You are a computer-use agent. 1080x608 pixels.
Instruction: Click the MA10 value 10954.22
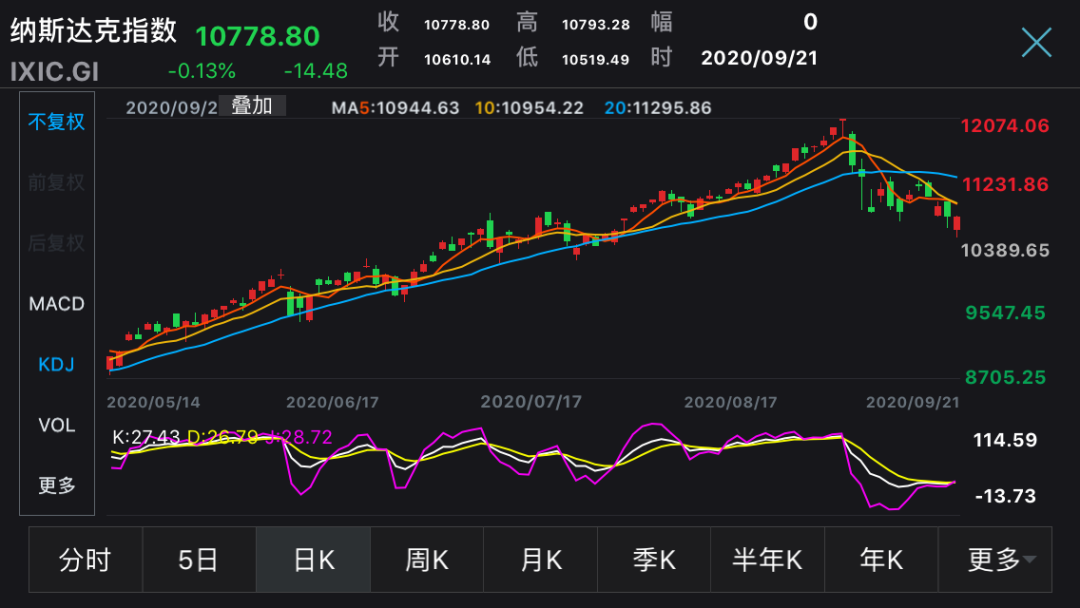pyautogui.click(x=543, y=108)
